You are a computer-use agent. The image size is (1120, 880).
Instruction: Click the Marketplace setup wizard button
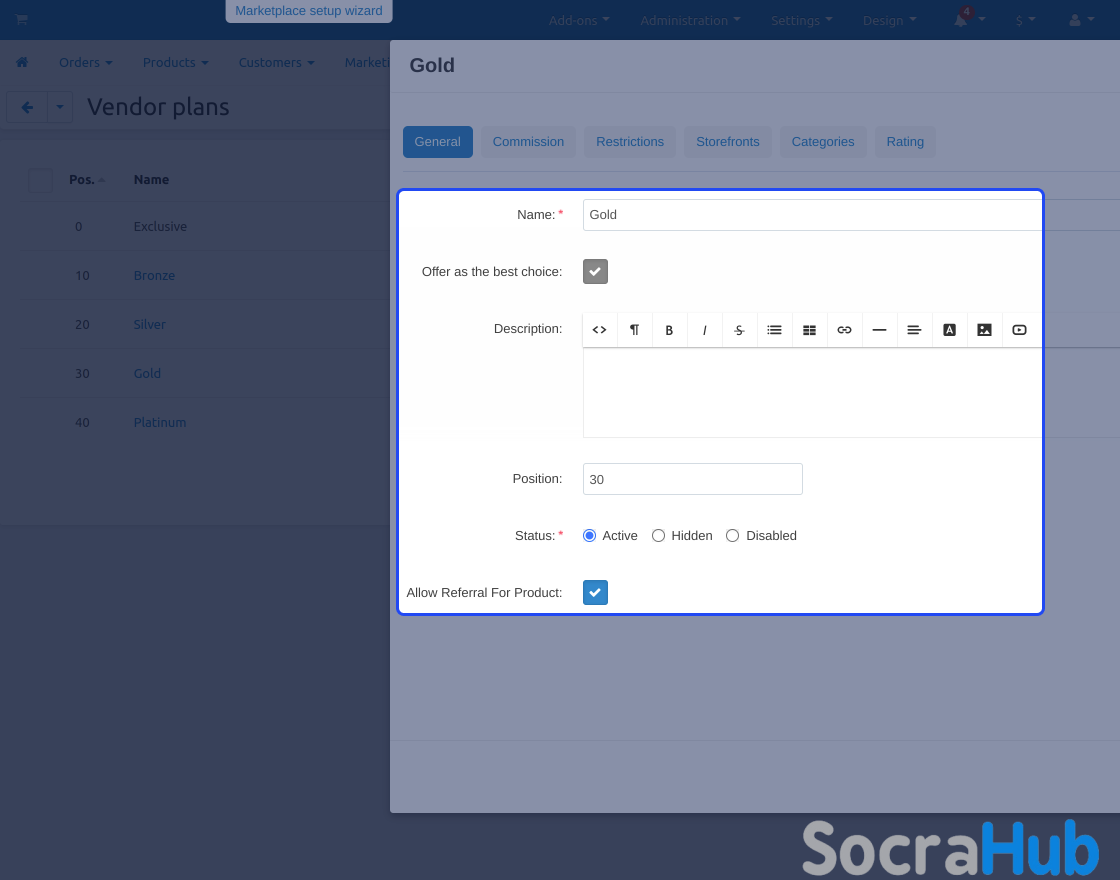click(x=308, y=11)
